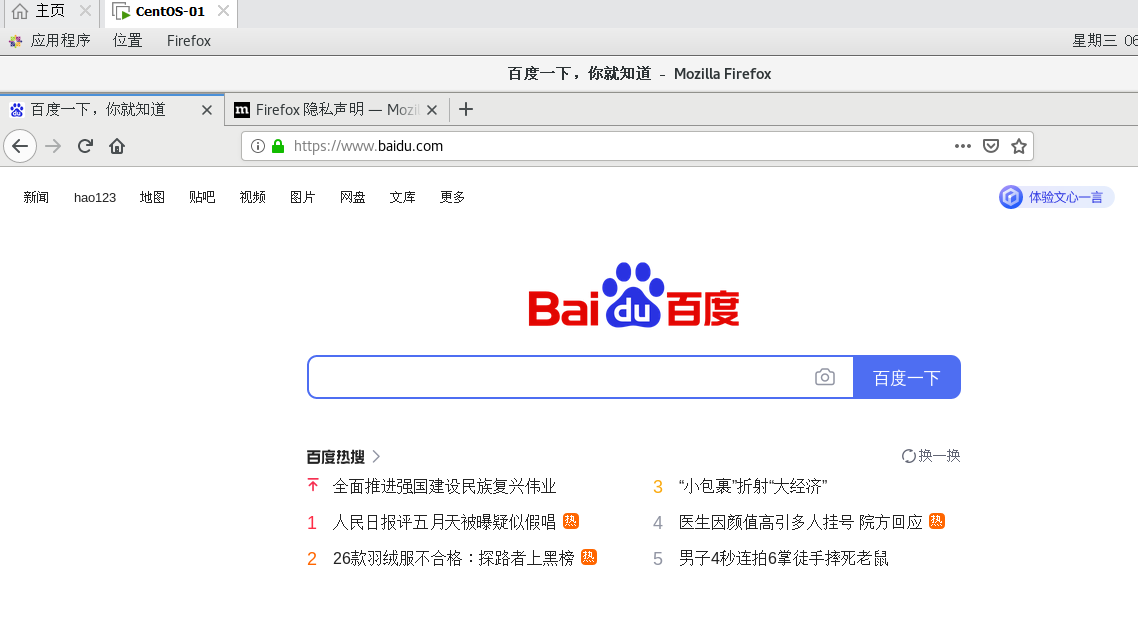The image size is (1138, 644).
Task: Open 26款羽绒服不合格 hot search
Action: point(454,558)
